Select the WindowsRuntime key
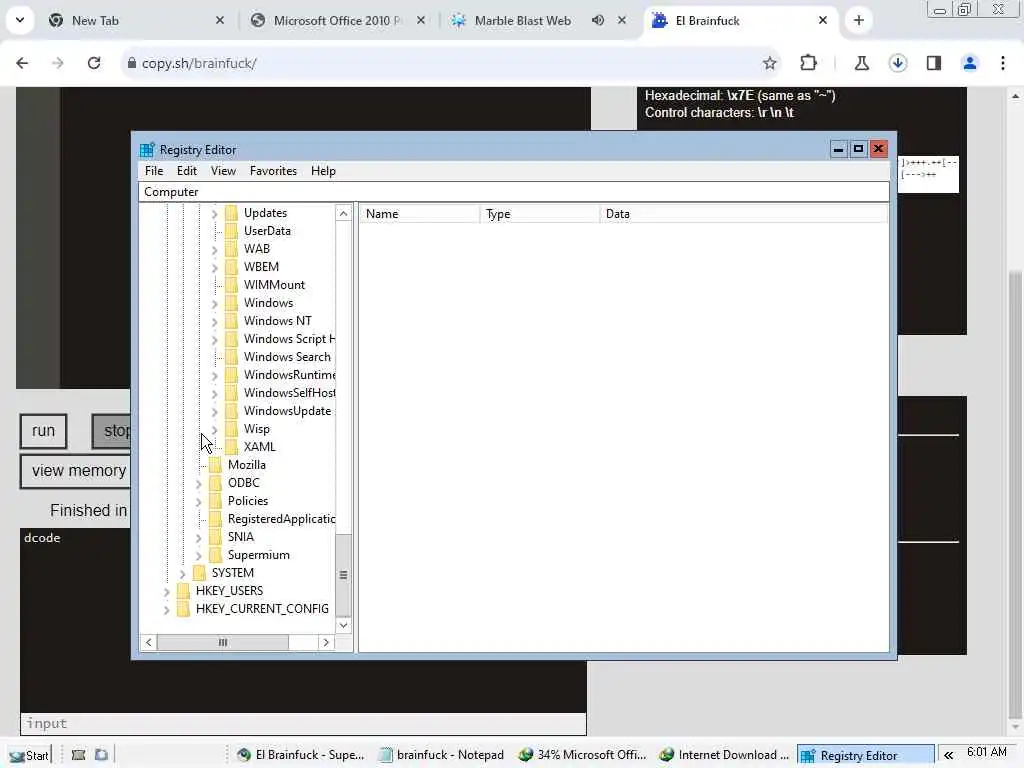The width and height of the screenshot is (1024, 768). pos(289,375)
